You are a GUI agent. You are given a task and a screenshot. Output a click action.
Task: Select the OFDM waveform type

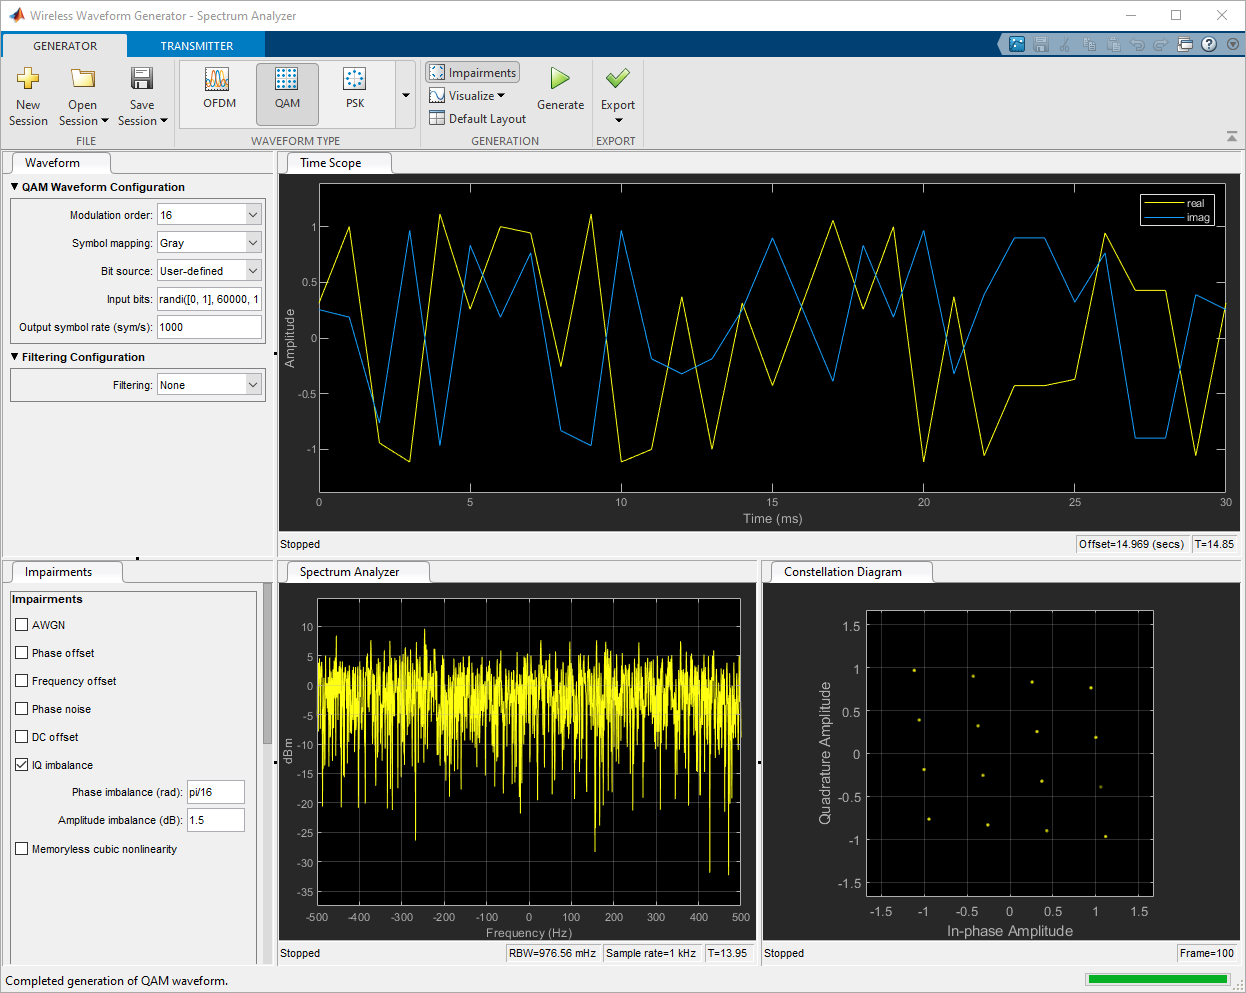pyautogui.click(x=218, y=90)
